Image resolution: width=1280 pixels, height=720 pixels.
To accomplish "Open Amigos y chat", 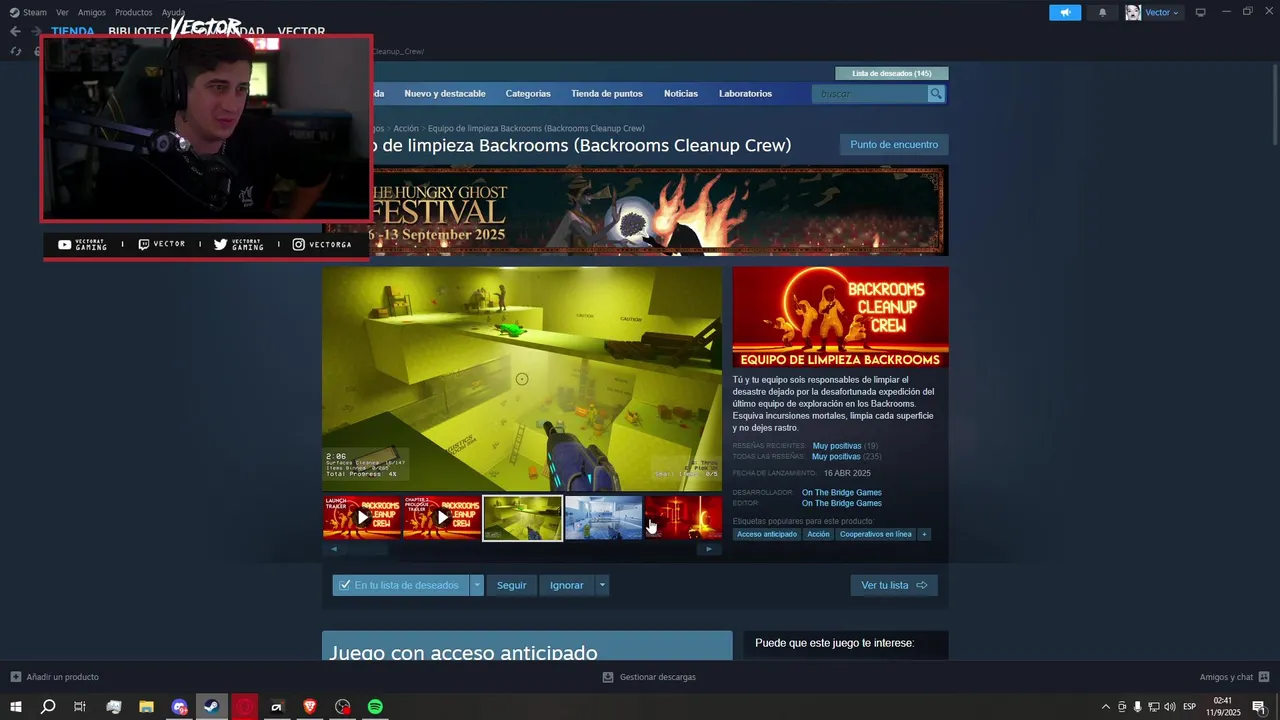I will [1234, 677].
